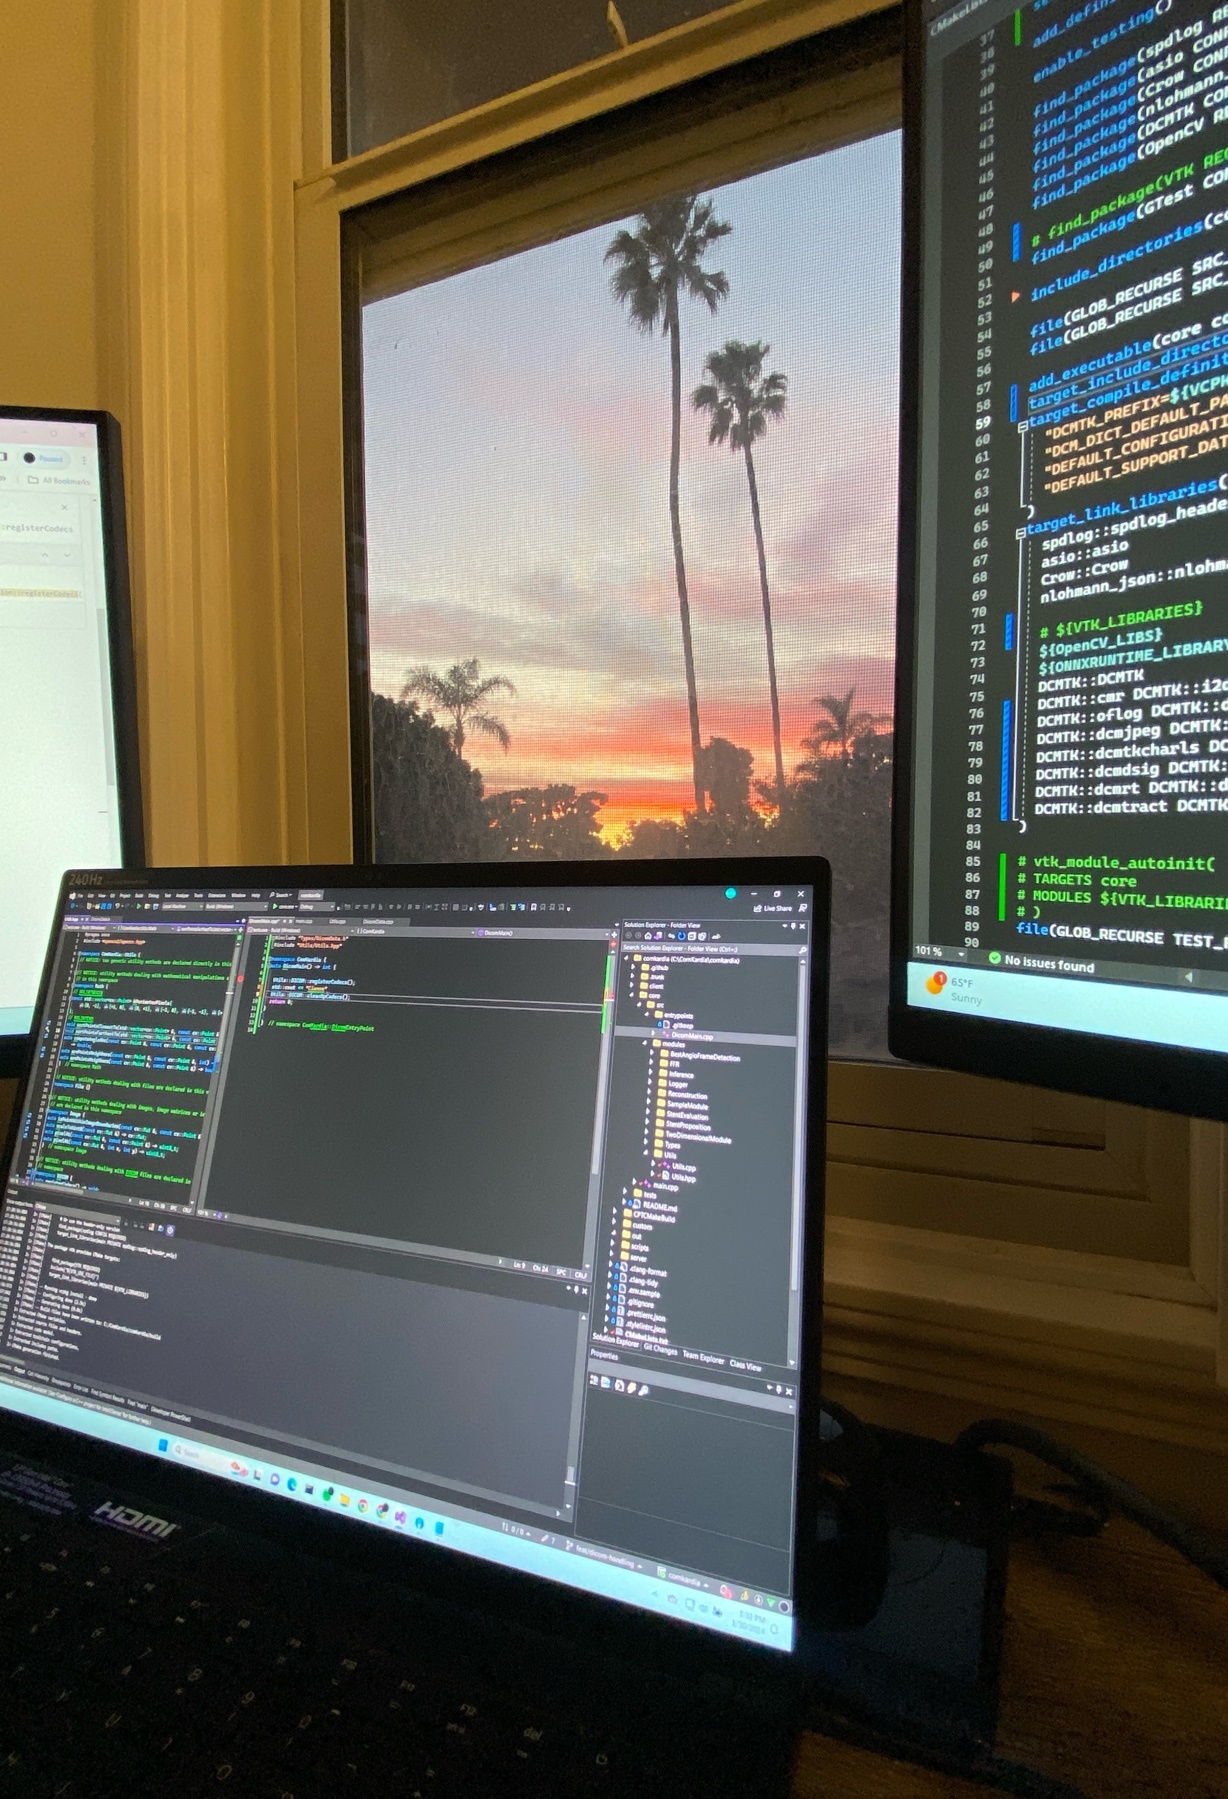1228x1799 pixels.
Task: Click comkardia repository in status bar
Action: click(681, 1578)
